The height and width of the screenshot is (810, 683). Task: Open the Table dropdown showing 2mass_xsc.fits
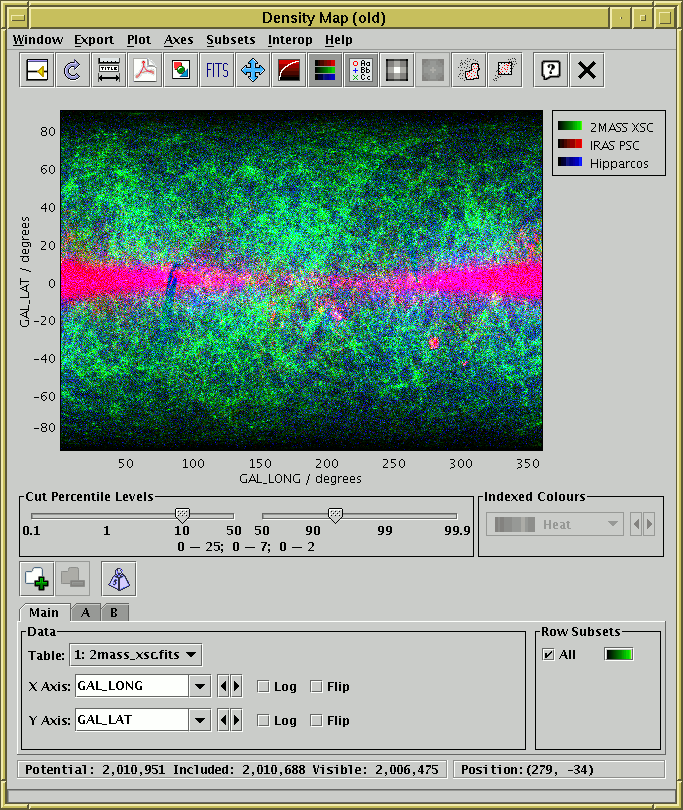click(x=136, y=655)
